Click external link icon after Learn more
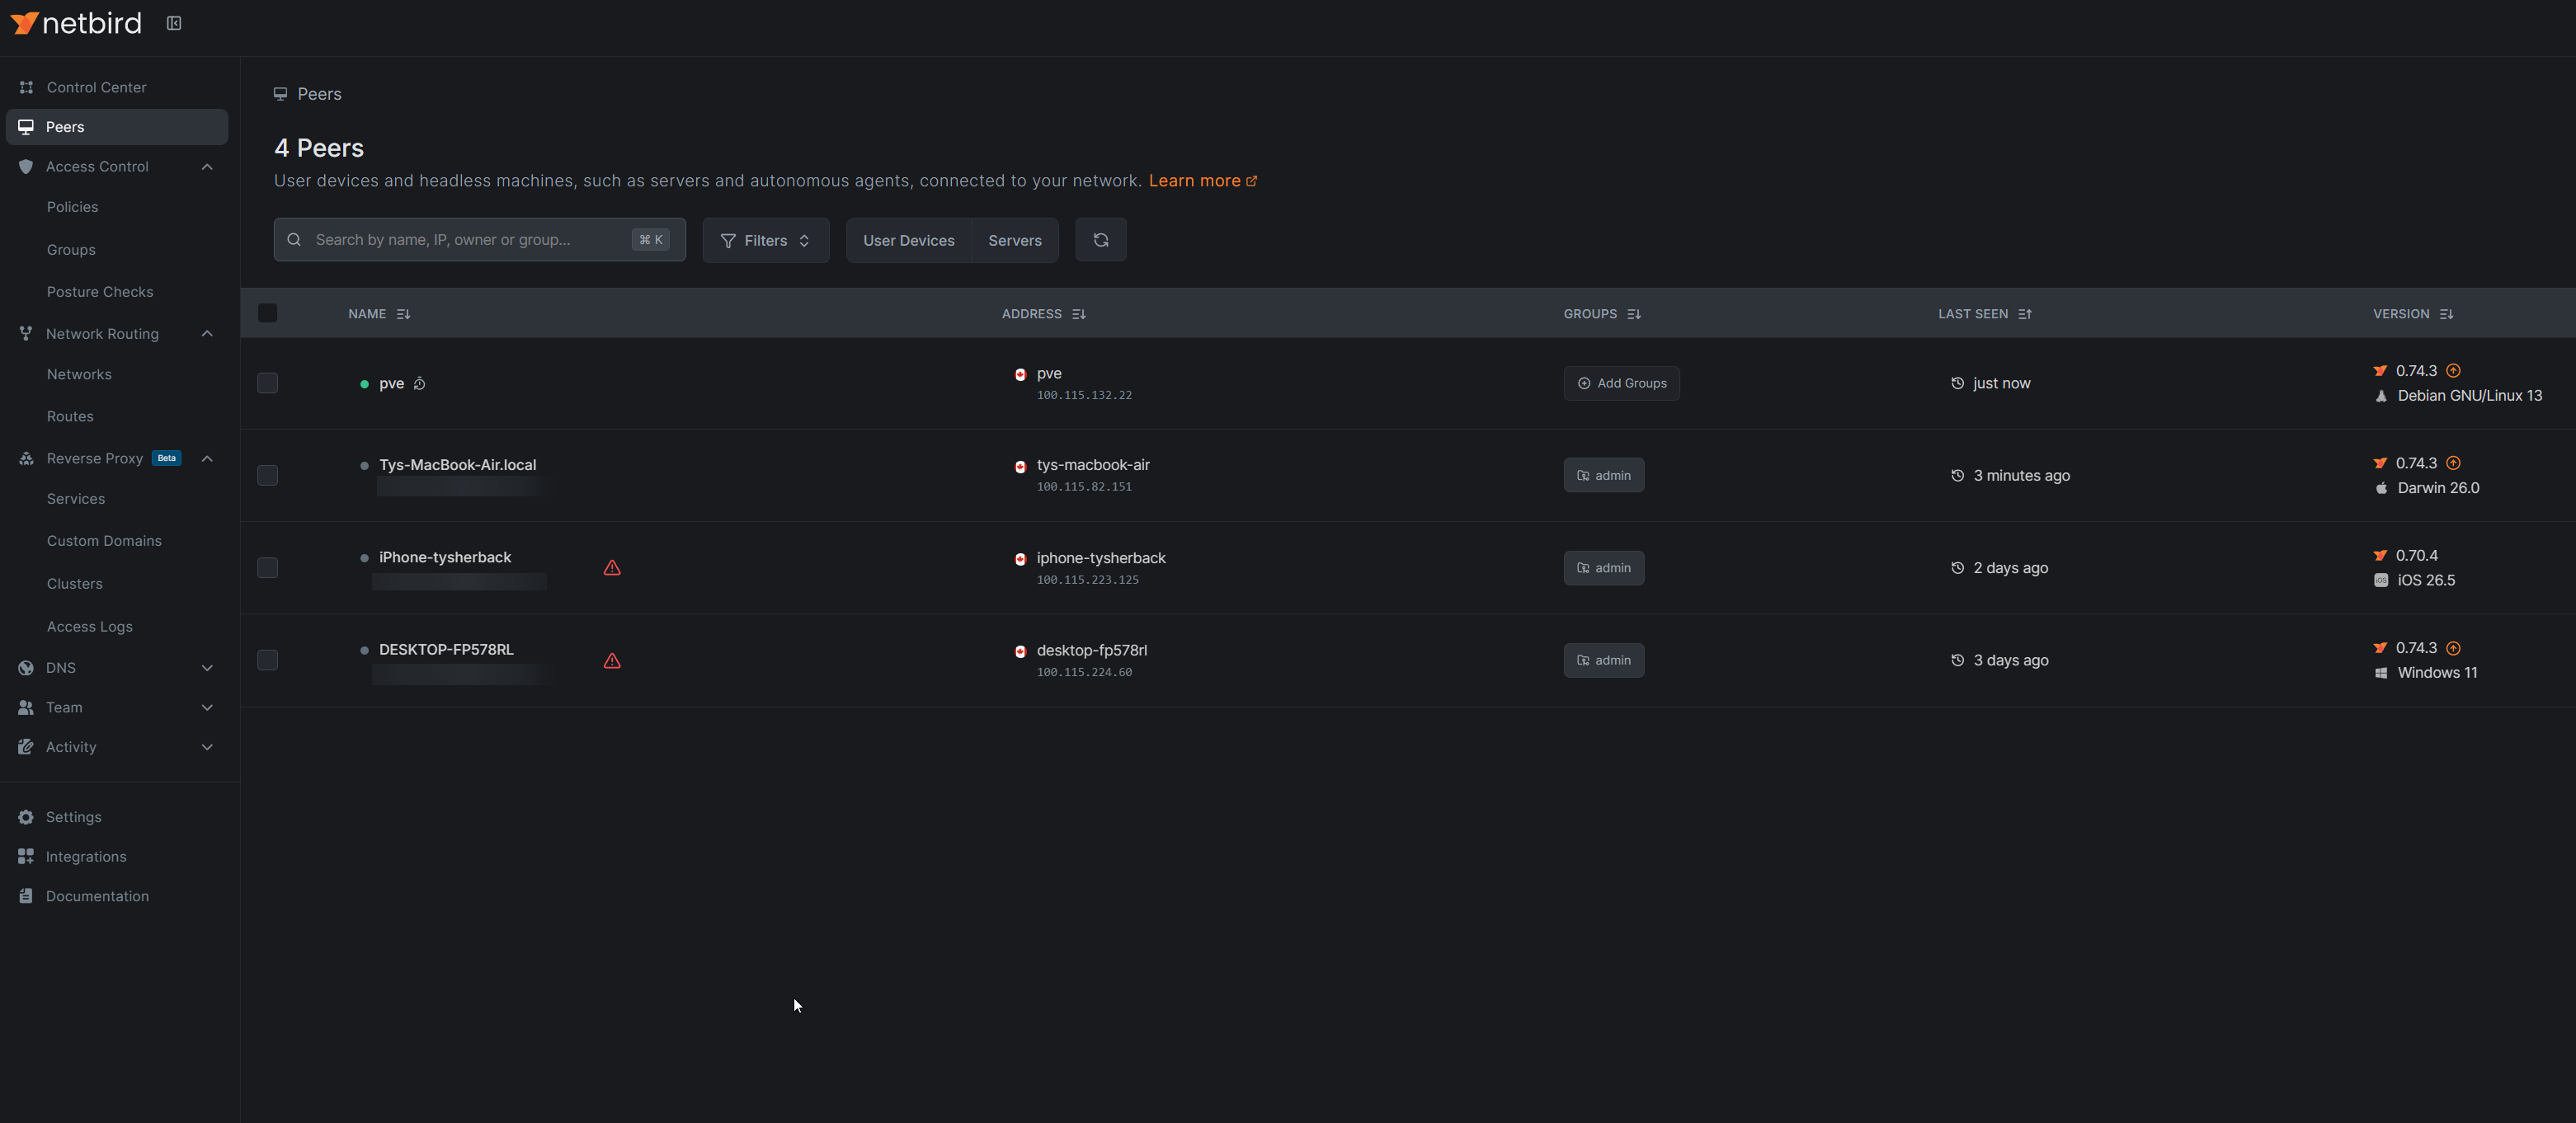2576x1123 pixels. [x=1251, y=181]
